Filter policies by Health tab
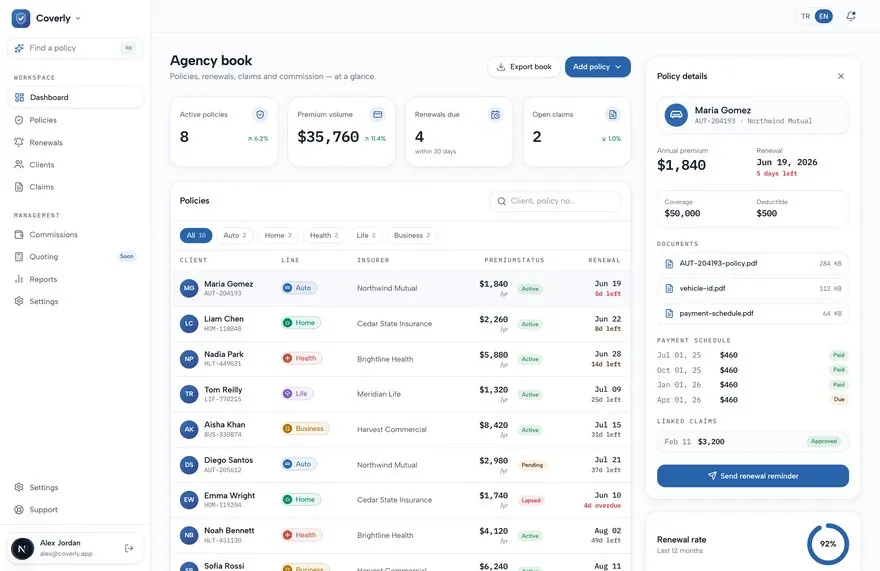This screenshot has width=880, height=571. (324, 235)
